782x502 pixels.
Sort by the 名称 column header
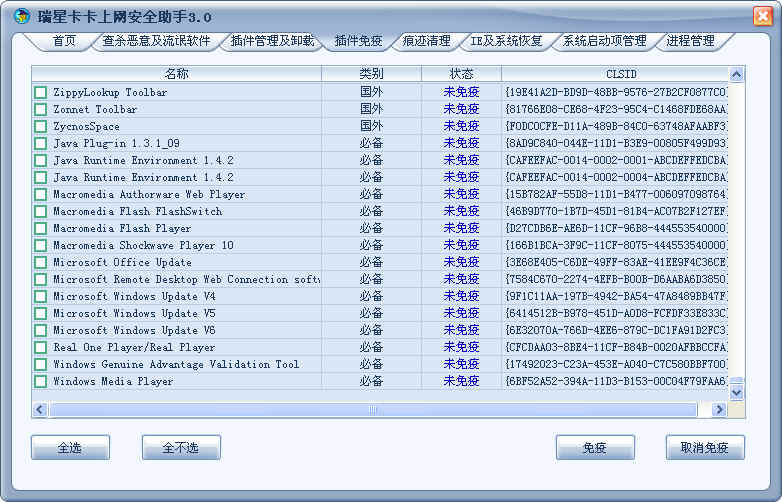coord(177,74)
